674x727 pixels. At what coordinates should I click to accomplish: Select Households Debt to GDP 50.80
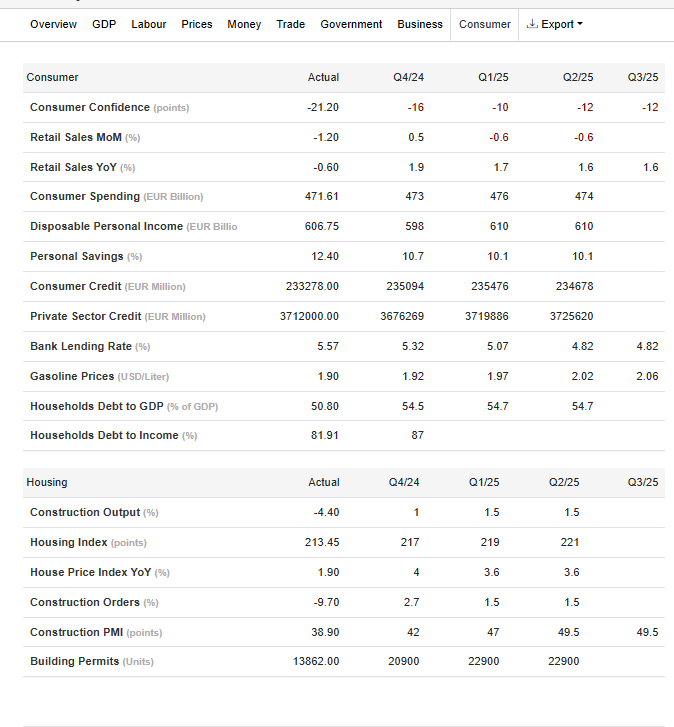(324, 406)
